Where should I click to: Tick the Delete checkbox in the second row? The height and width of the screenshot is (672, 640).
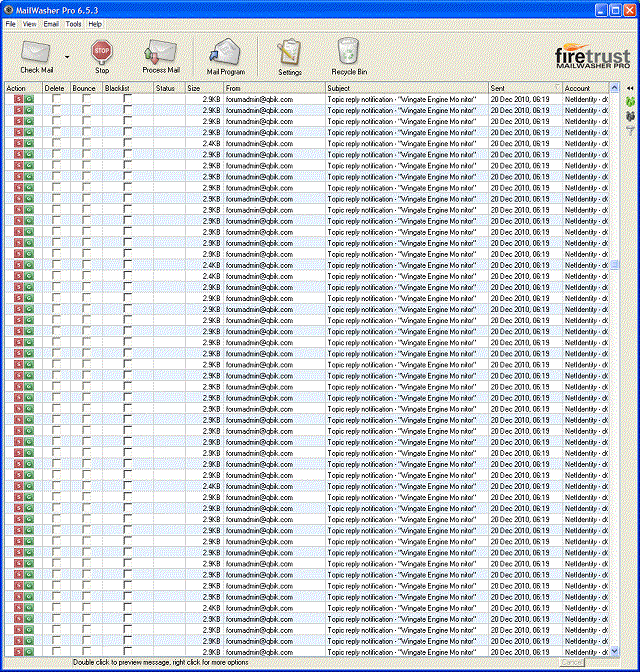coord(56,110)
